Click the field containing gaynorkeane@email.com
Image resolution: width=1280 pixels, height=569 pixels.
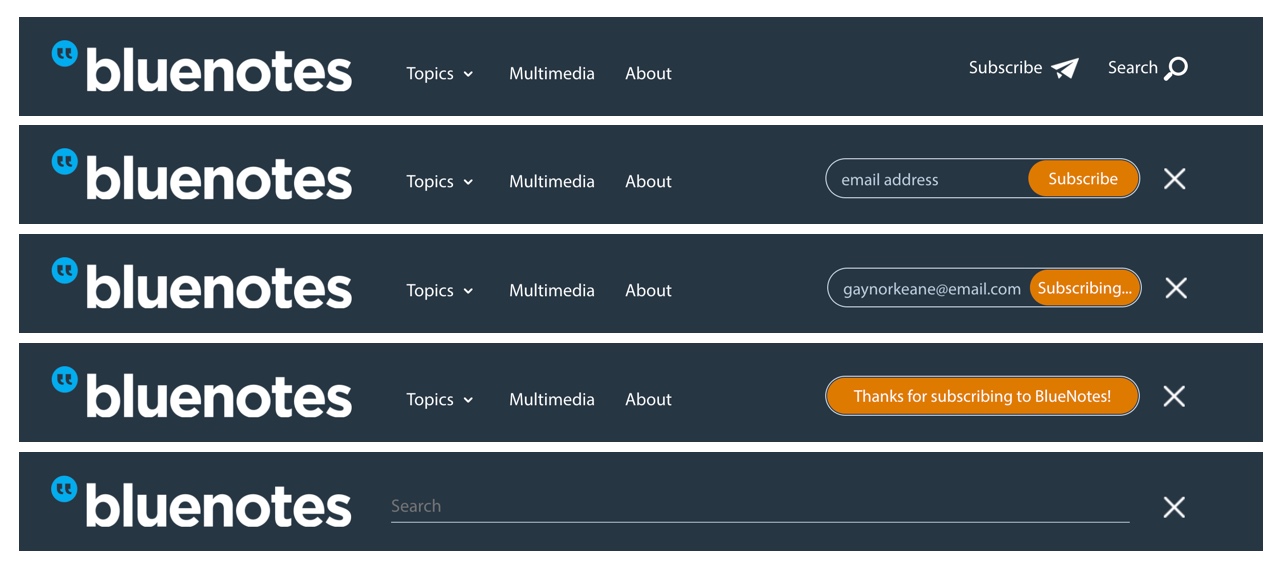tap(931, 289)
